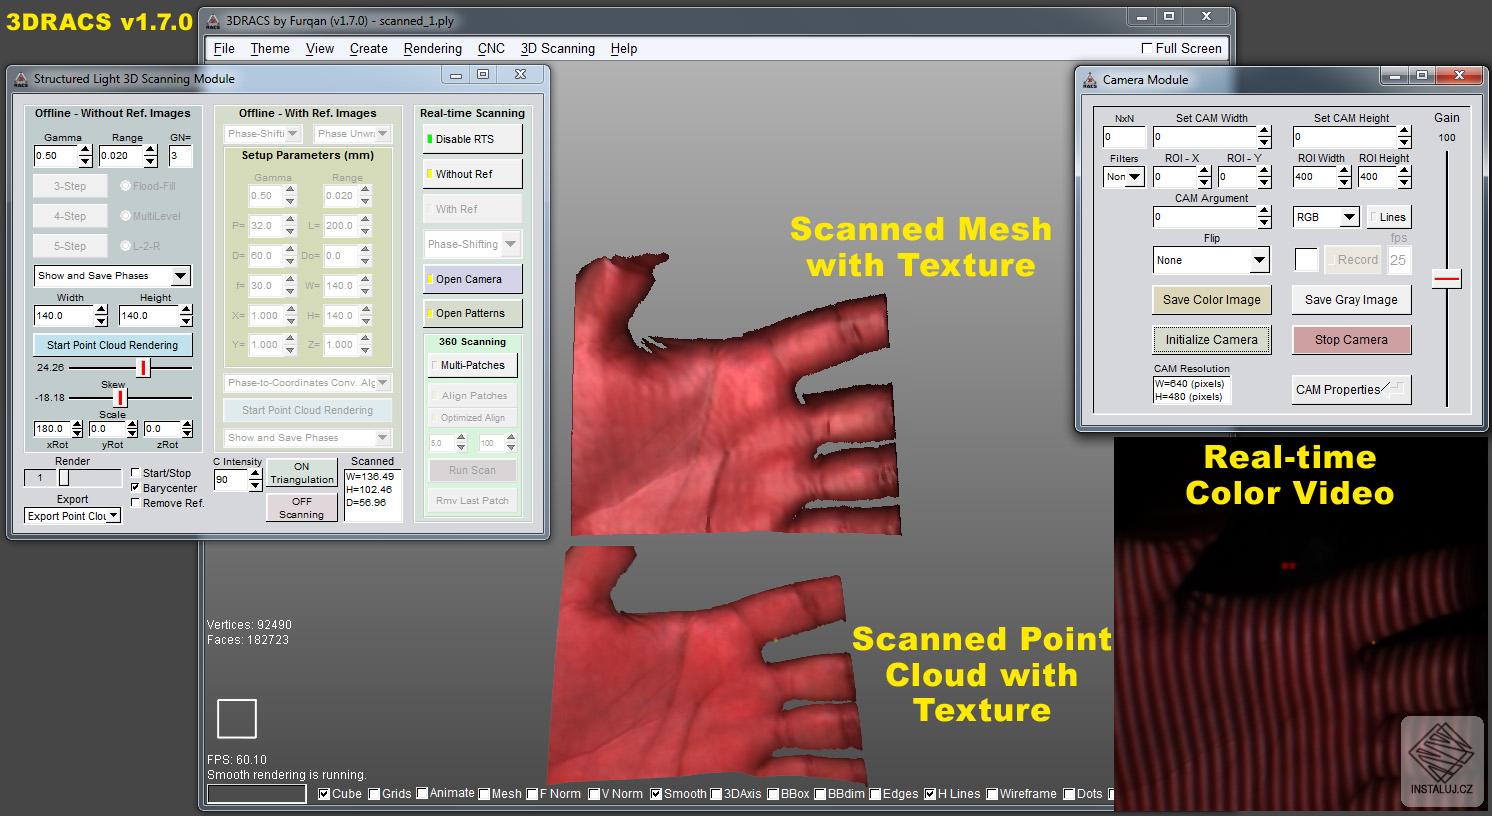This screenshot has height=816, width=1492.
Task: Open the Theme menu
Action: click(x=270, y=48)
